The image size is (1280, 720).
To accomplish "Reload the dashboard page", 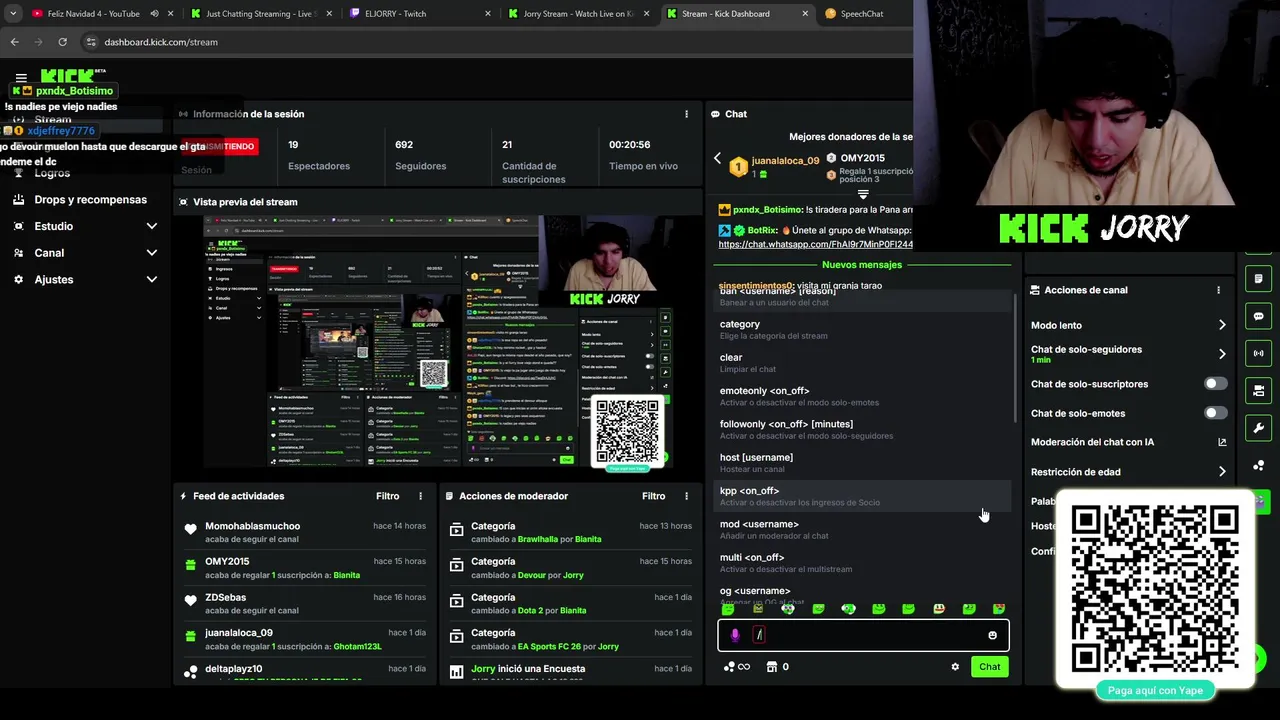I will click(62, 42).
